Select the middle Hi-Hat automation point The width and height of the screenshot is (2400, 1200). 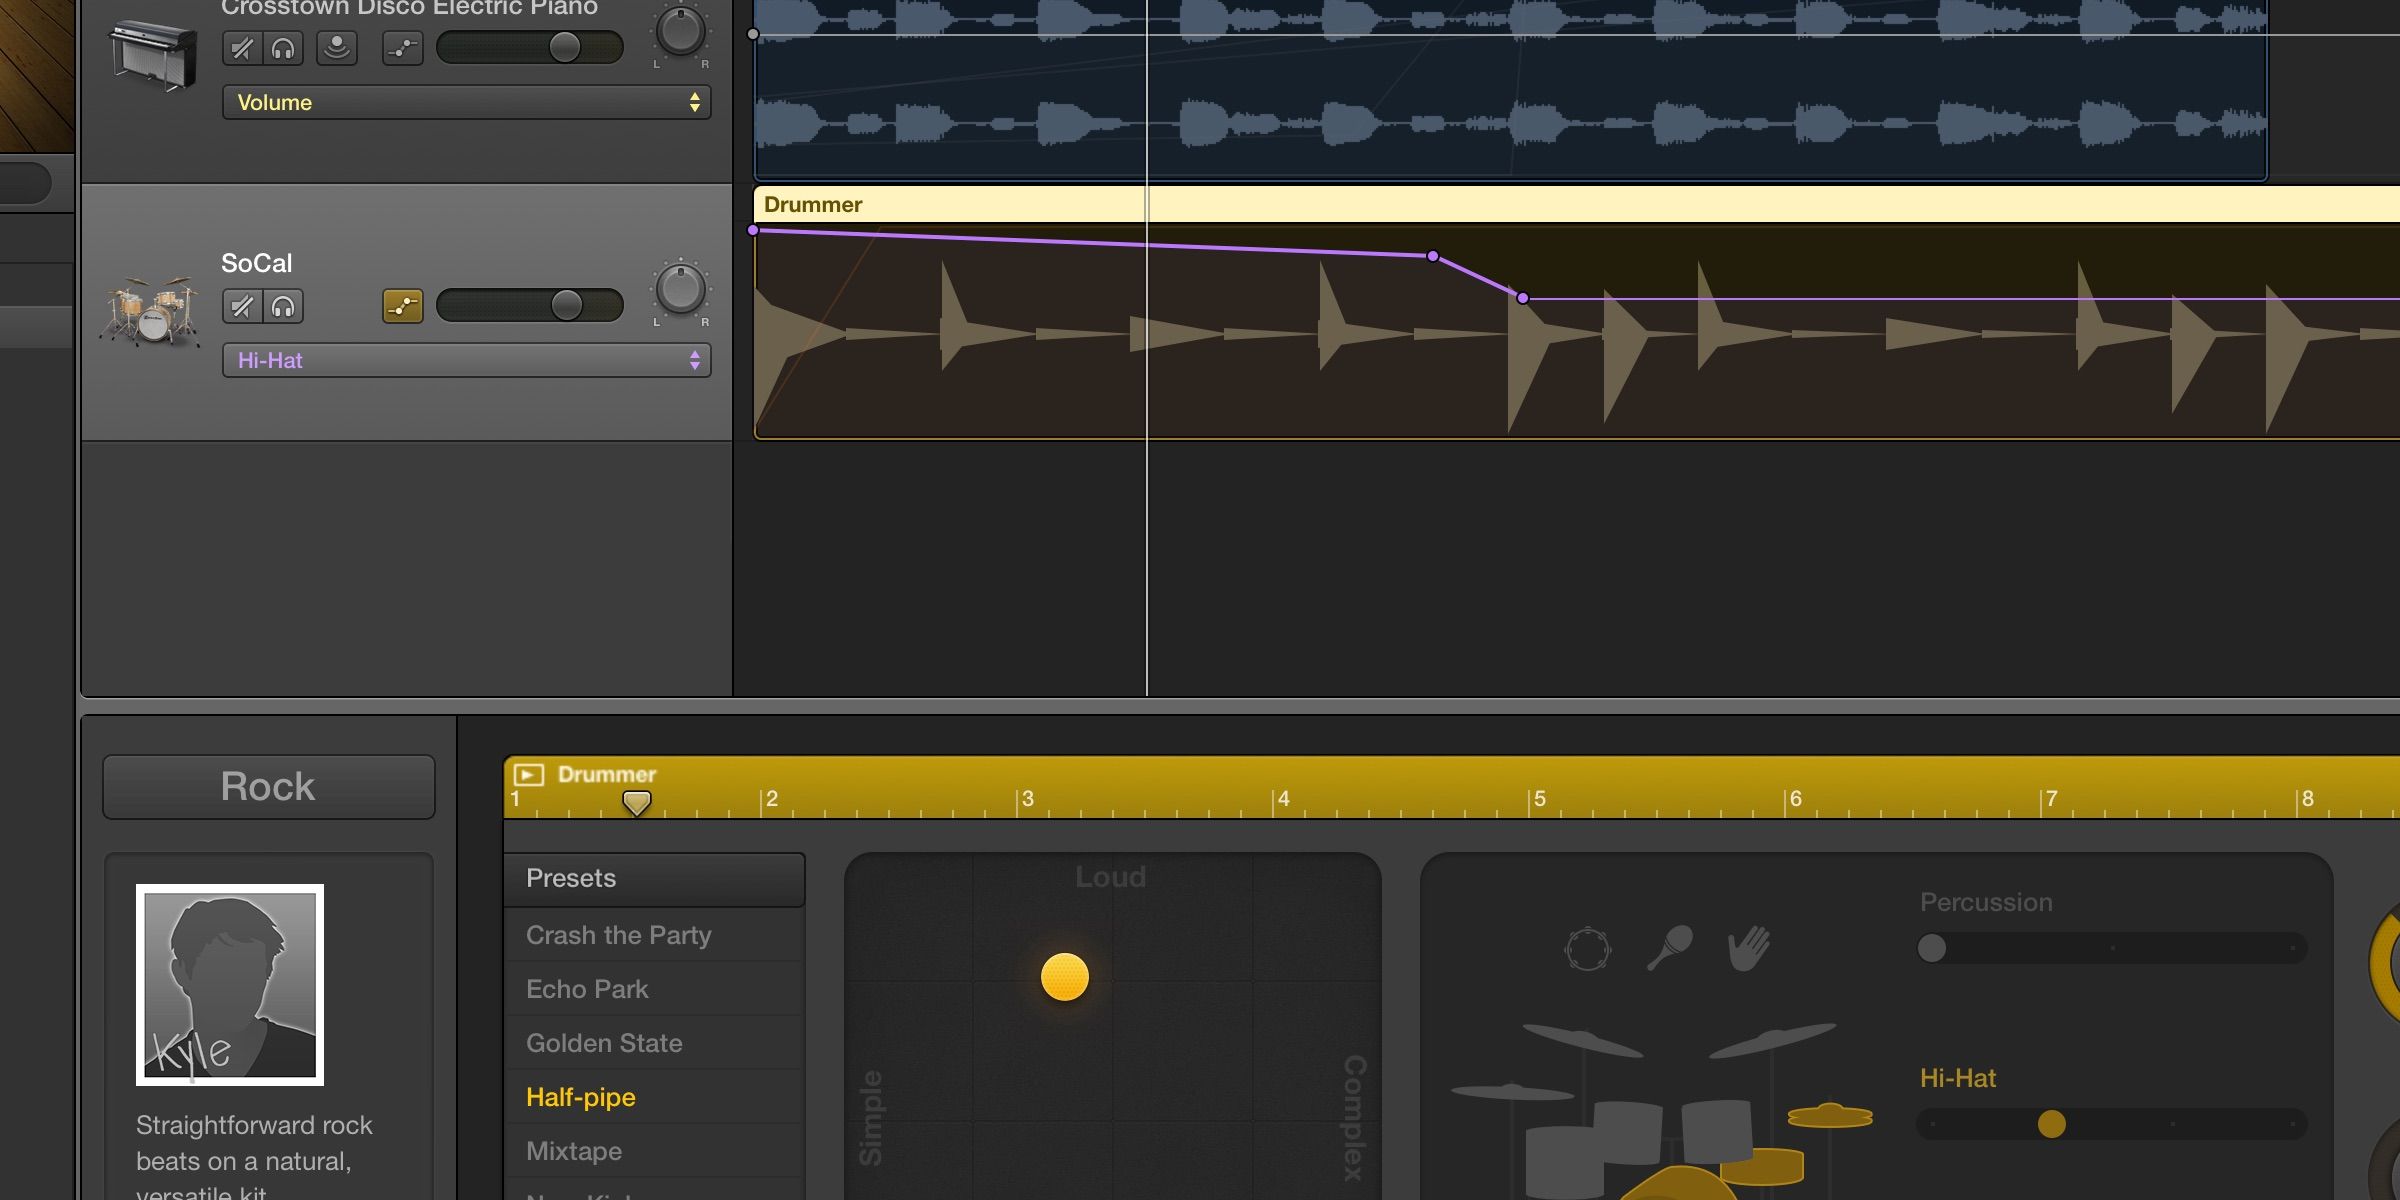tap(1433, 256)
